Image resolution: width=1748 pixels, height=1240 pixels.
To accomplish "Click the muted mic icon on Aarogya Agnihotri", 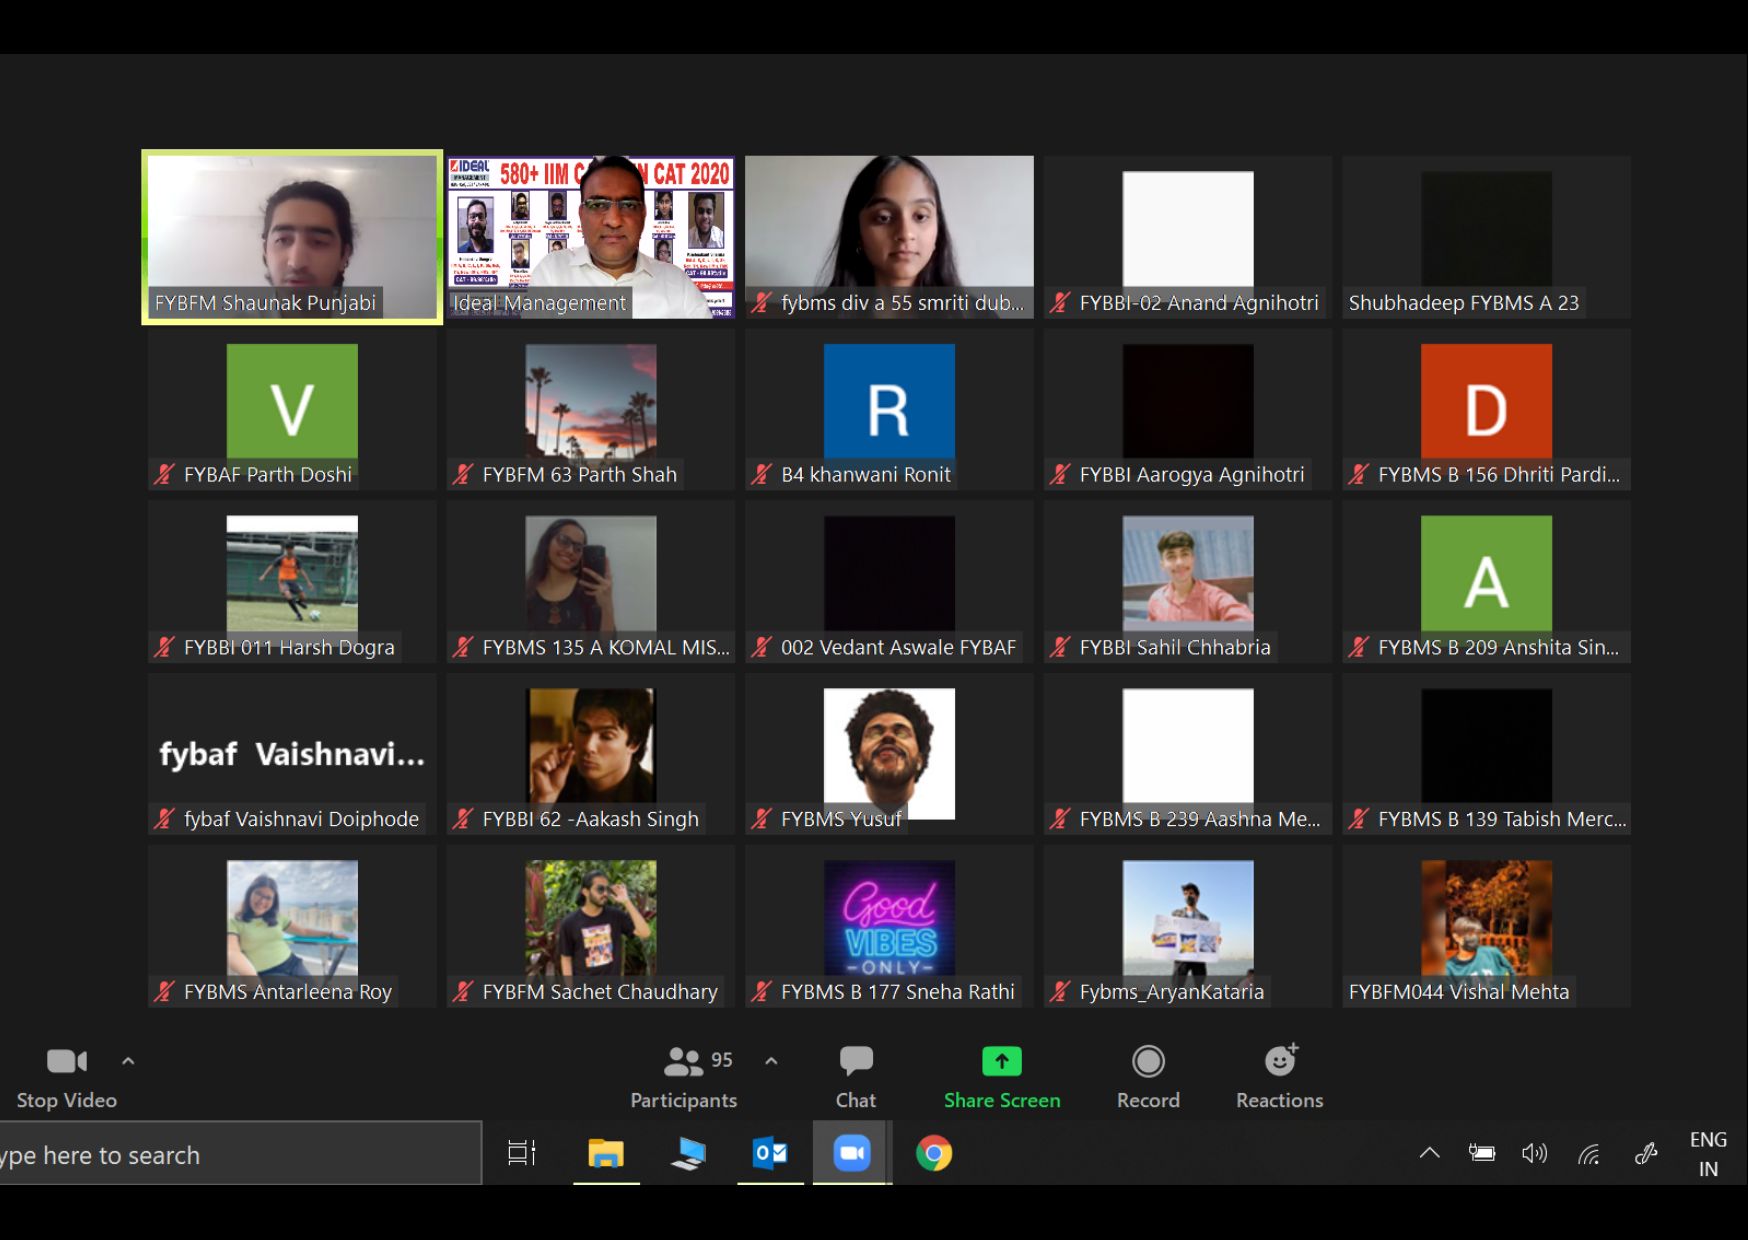I will (x=1060, y=475).
